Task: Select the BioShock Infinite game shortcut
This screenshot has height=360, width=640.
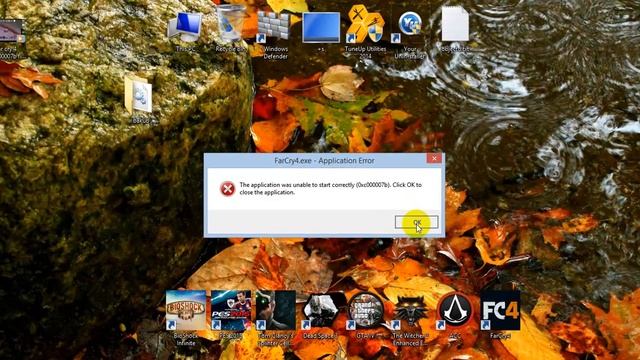Action: [186, 318]
